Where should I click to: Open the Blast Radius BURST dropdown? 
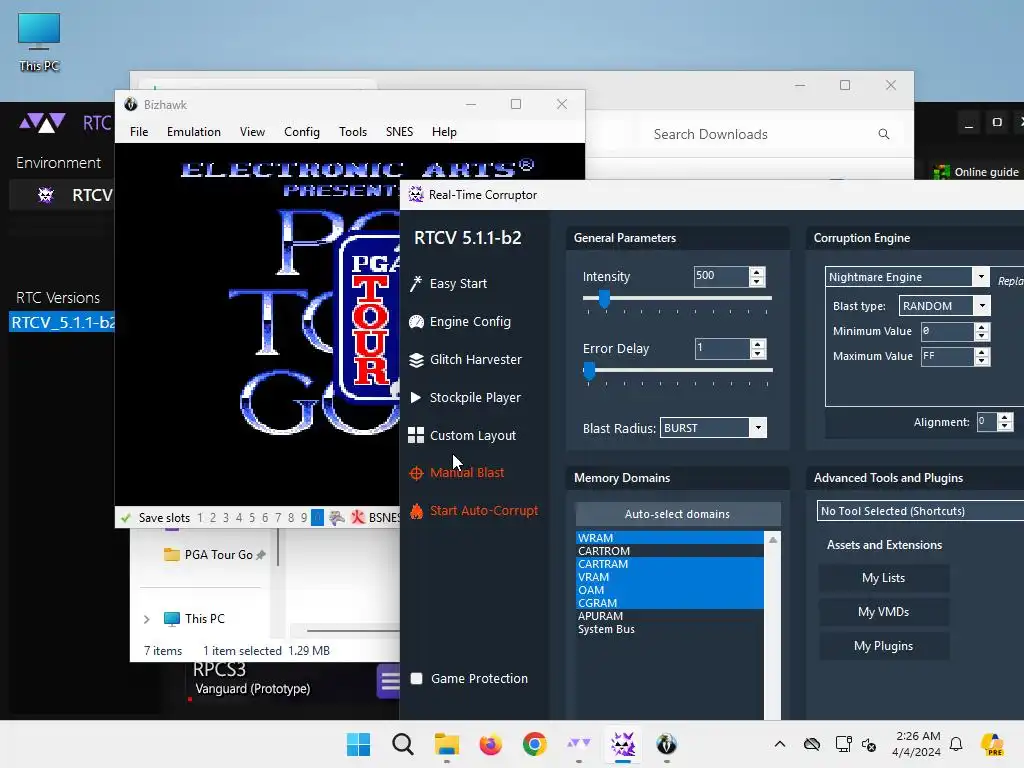pos(758,428)
